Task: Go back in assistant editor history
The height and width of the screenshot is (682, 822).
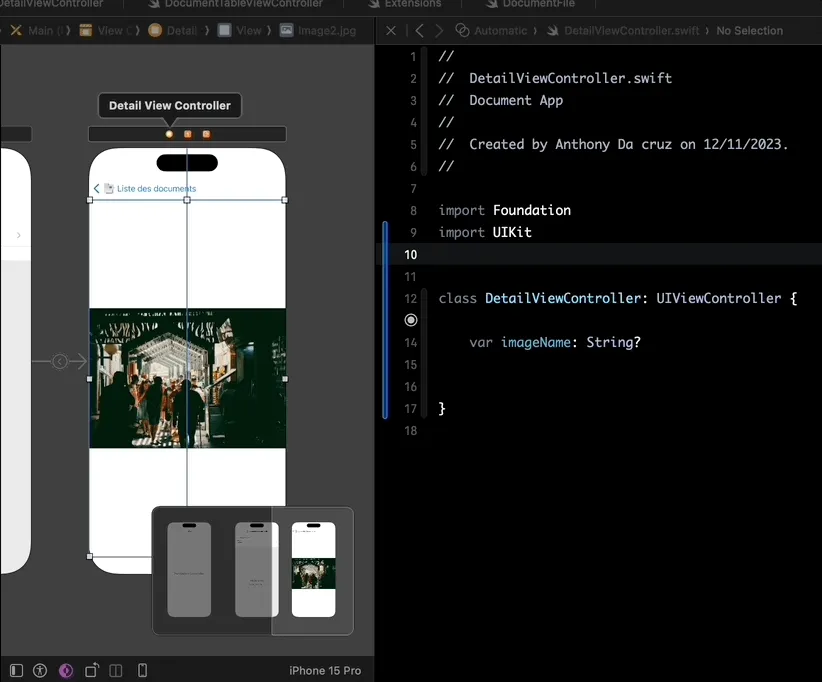Action: [x=420, y=31]
